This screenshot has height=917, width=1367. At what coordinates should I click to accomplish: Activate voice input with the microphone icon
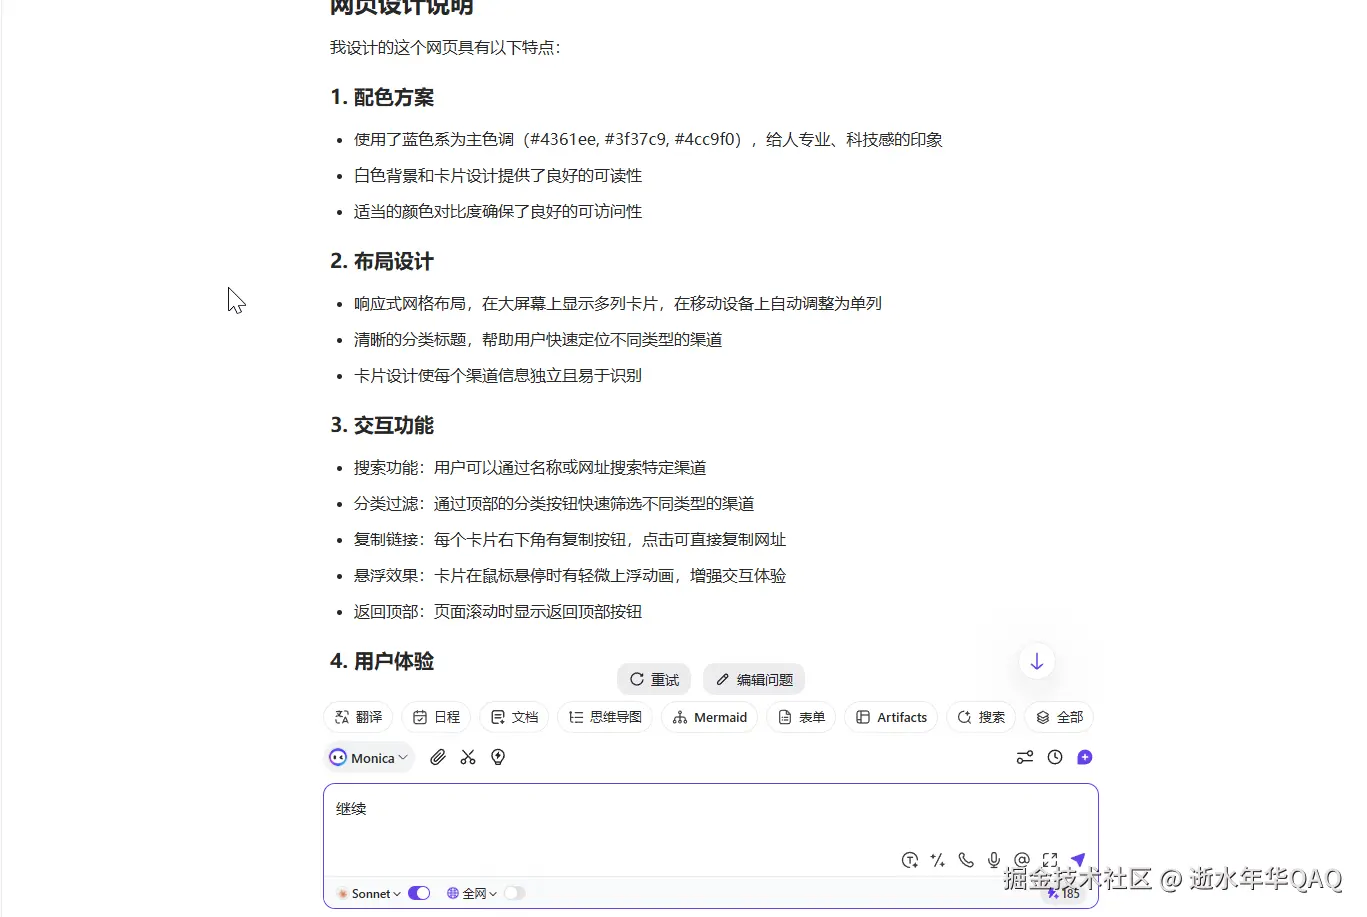pos(994,860)
